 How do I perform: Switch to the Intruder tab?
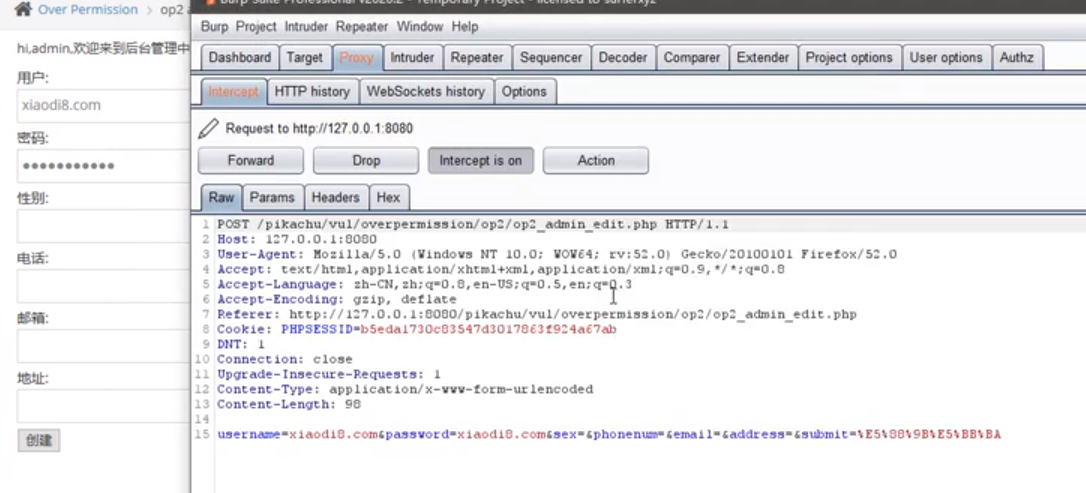click(412, 57)
